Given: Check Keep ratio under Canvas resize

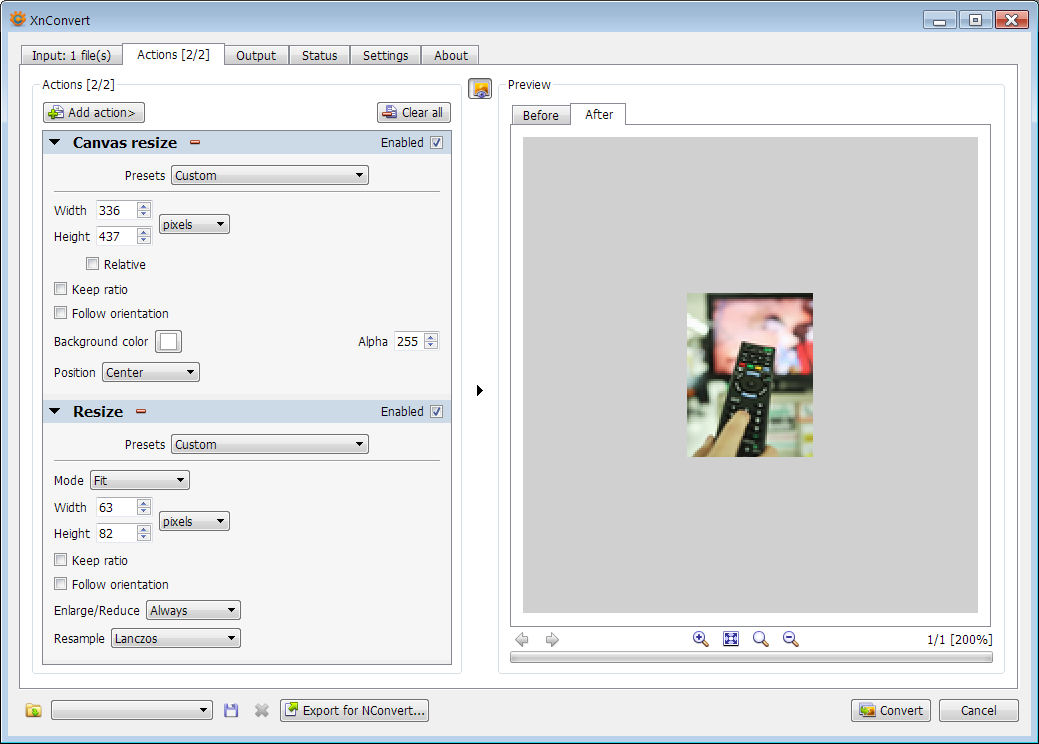Looking at the screenshot, I should (61, 290).
